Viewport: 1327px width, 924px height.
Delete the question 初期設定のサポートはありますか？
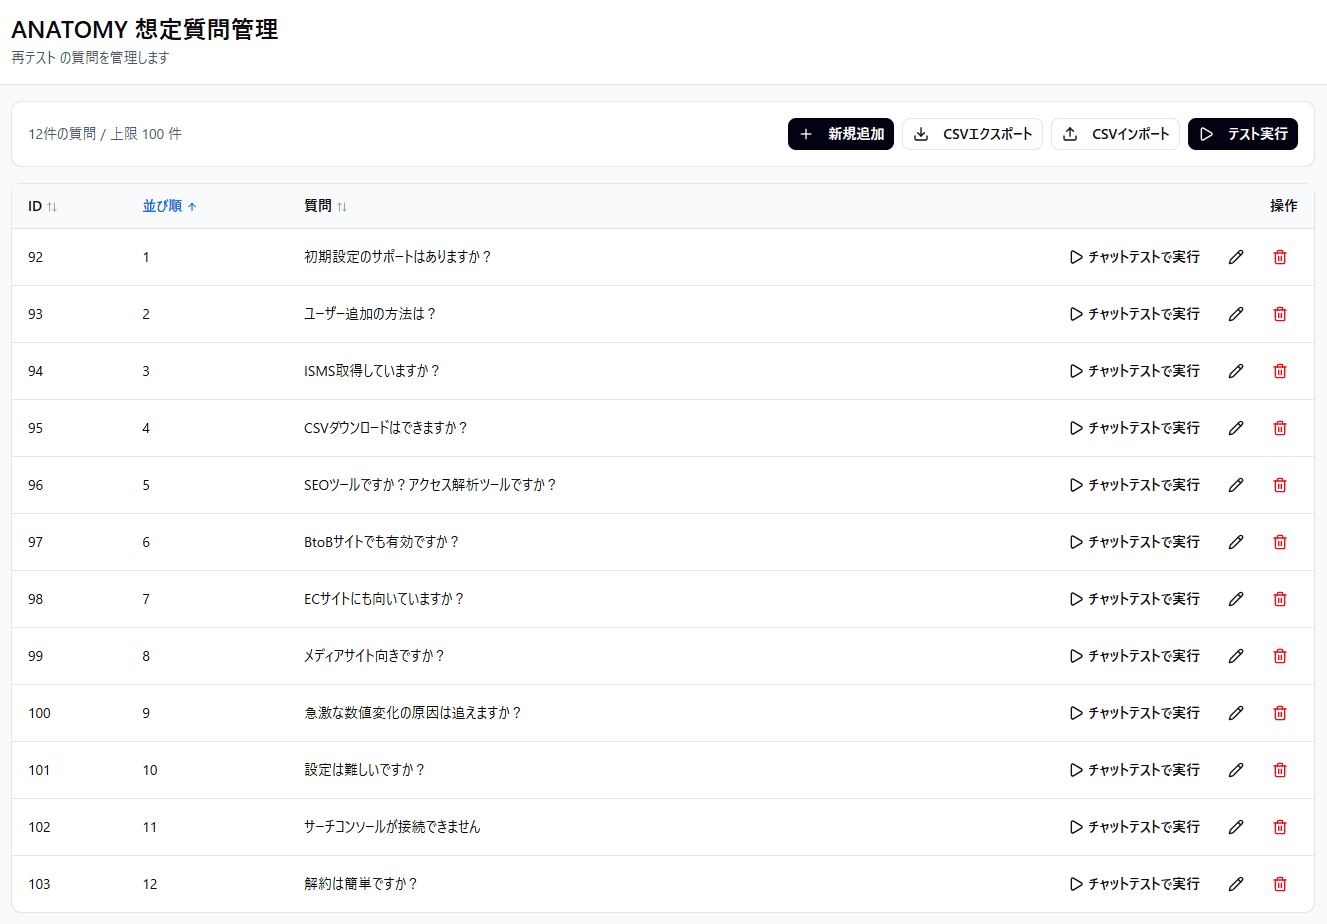coord(1280,257)
